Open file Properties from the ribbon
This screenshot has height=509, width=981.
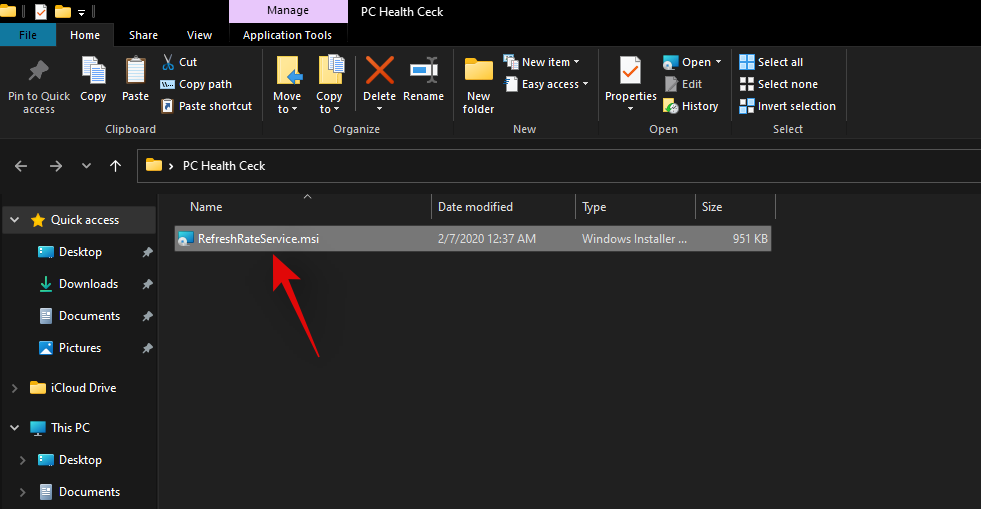[630, 72]
